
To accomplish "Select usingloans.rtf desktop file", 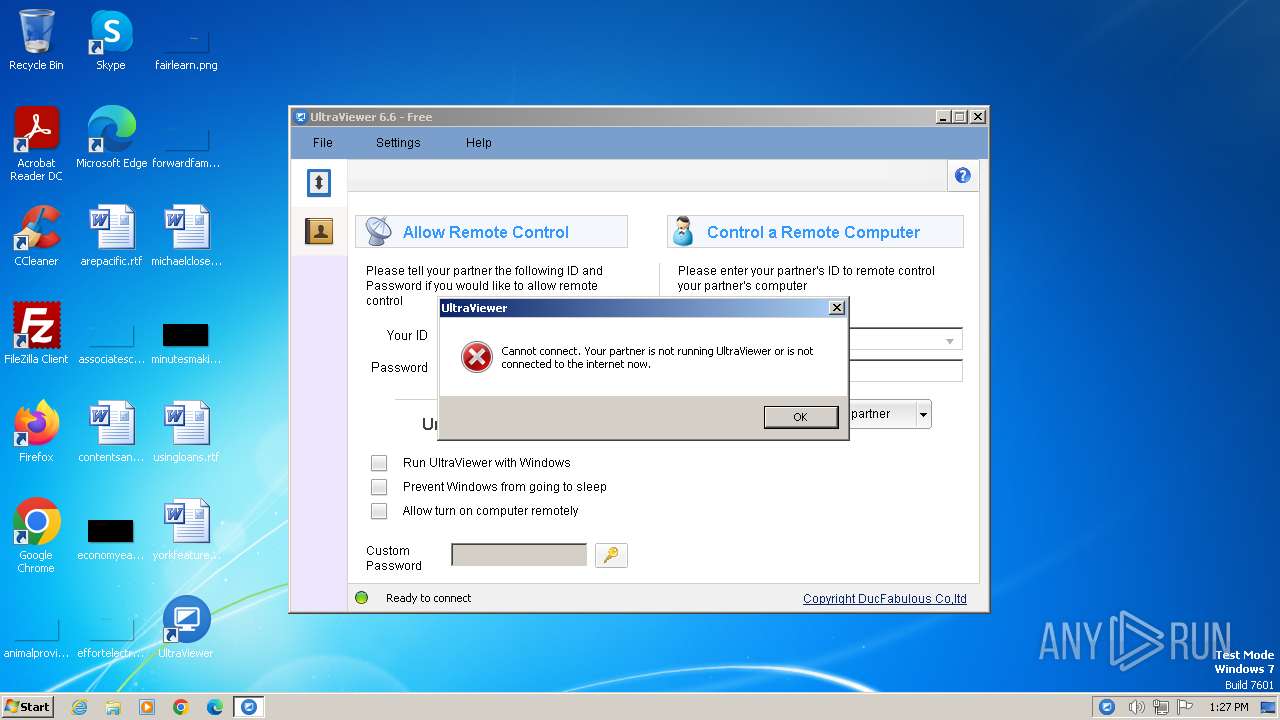I will point(186,432).
